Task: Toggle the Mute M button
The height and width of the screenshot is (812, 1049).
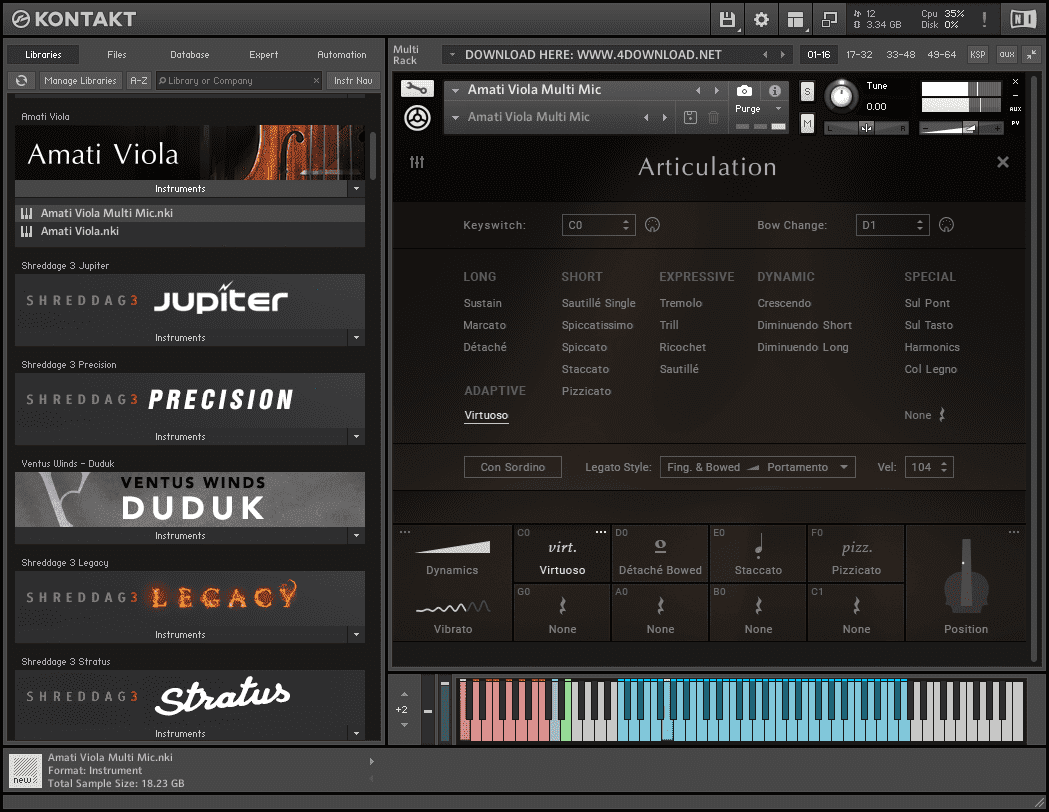Action: [807, 124]
